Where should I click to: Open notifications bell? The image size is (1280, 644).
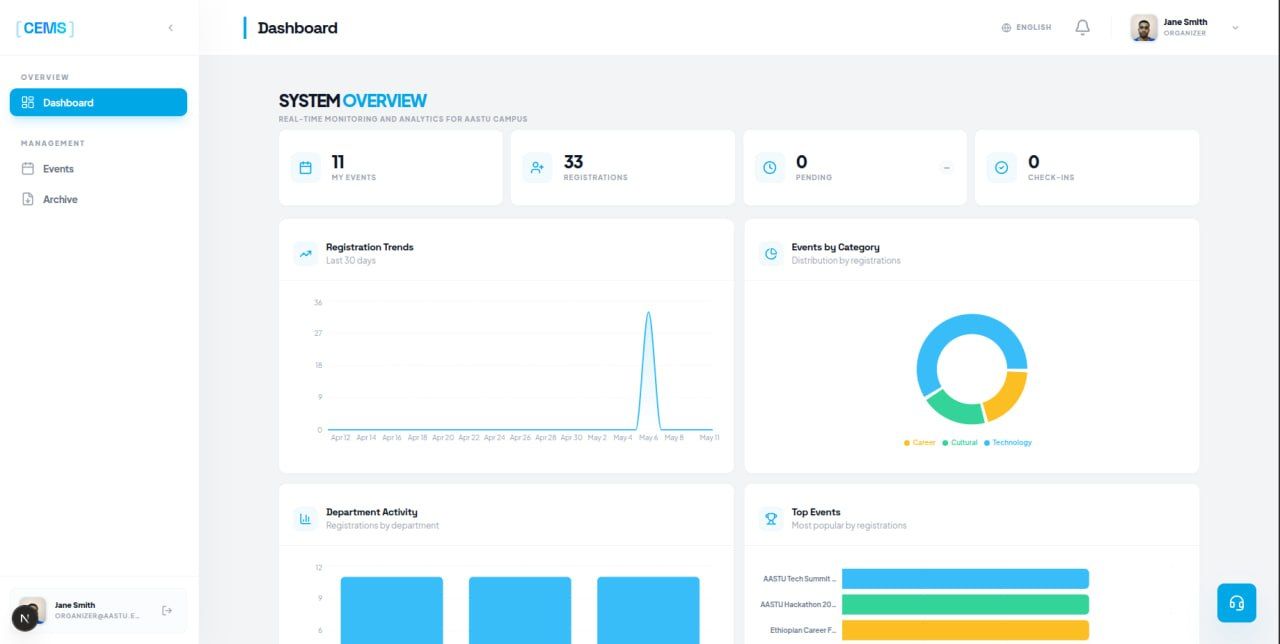[1082, 28]
